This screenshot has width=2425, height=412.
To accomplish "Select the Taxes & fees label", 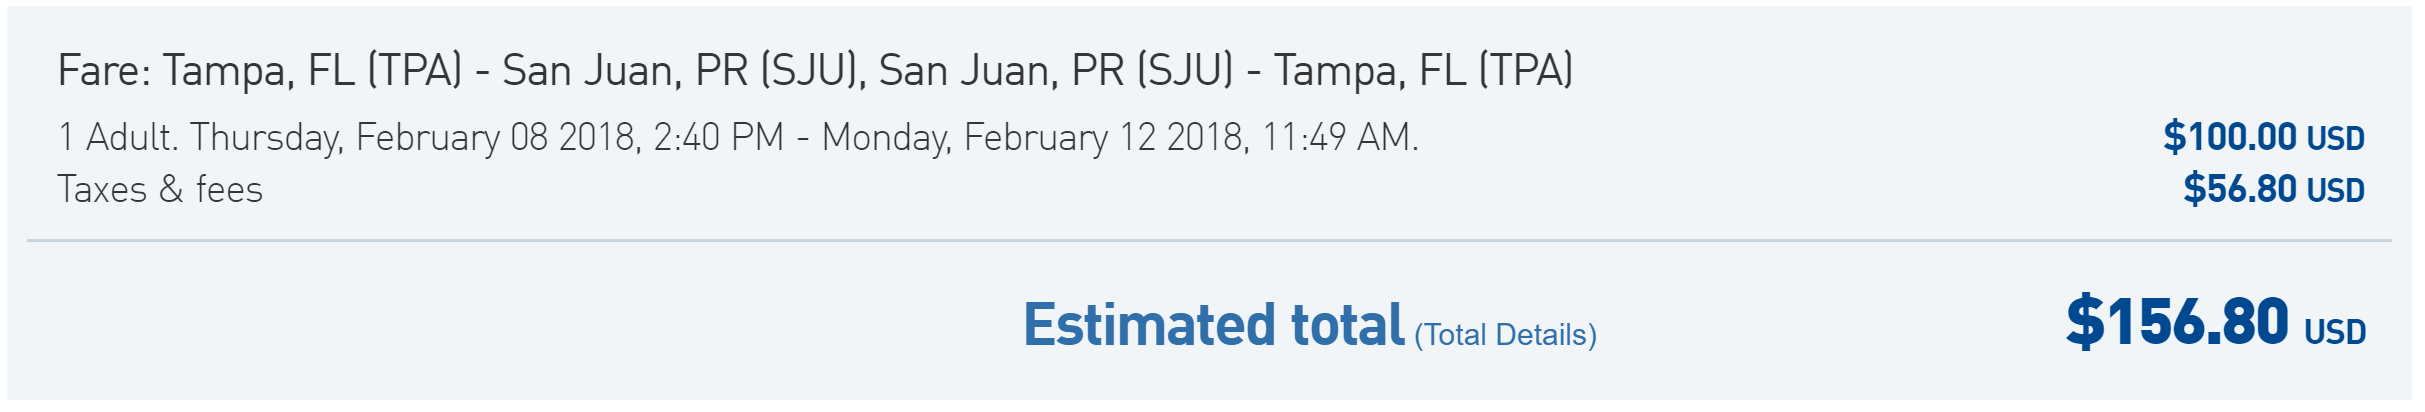I will coord(160,189).
